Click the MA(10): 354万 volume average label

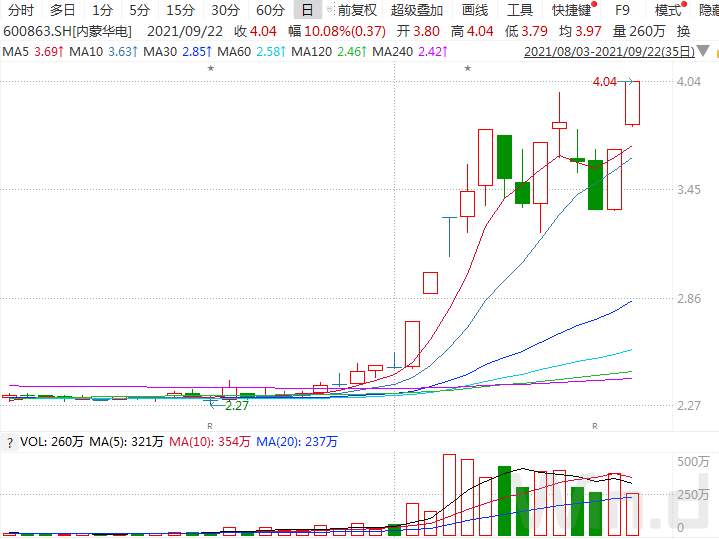pyautogui.click(x=210, y=442)
